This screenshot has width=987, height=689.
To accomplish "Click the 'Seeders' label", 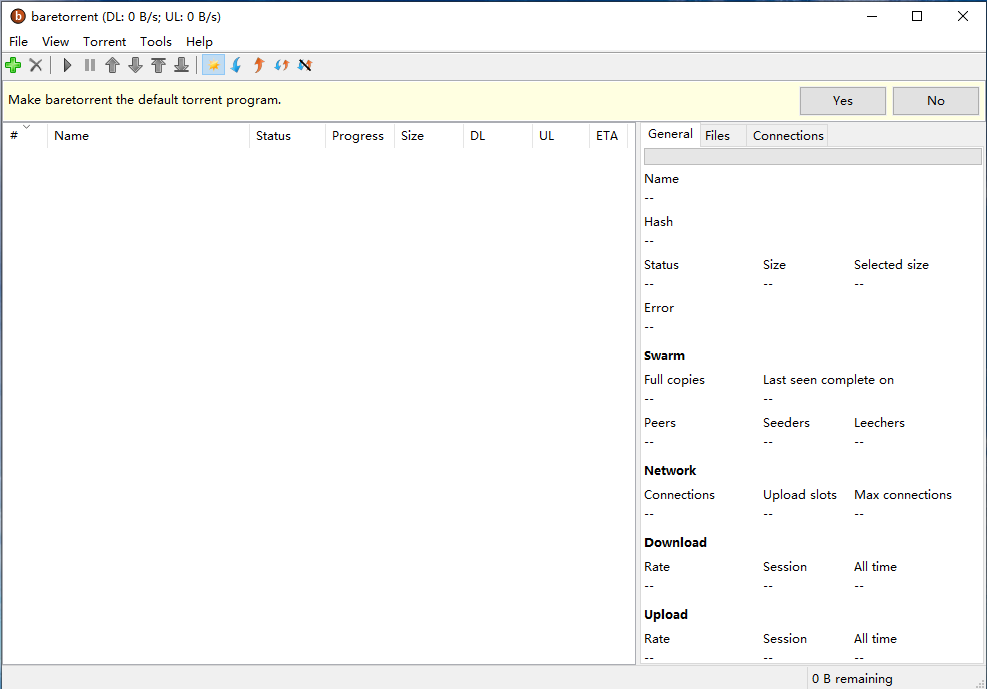I will click(786, 422).
